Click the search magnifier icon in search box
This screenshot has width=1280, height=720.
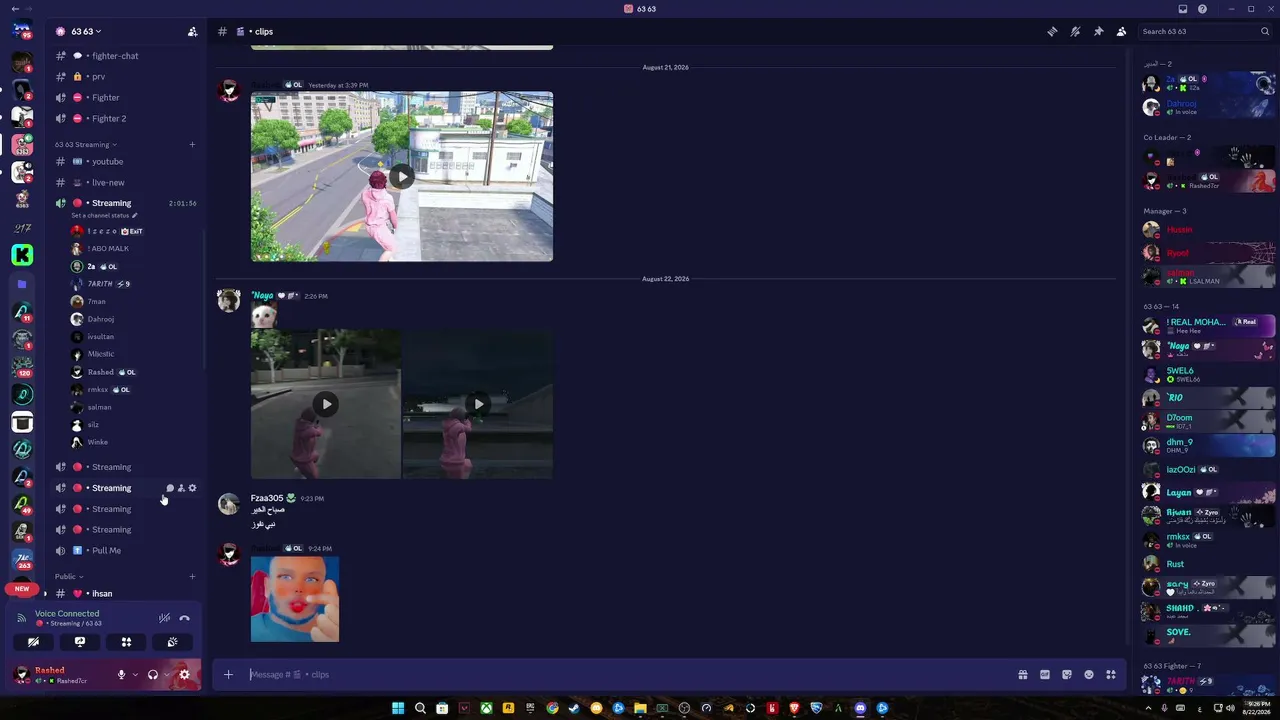pyautogui.click(x=1265, y=31)
